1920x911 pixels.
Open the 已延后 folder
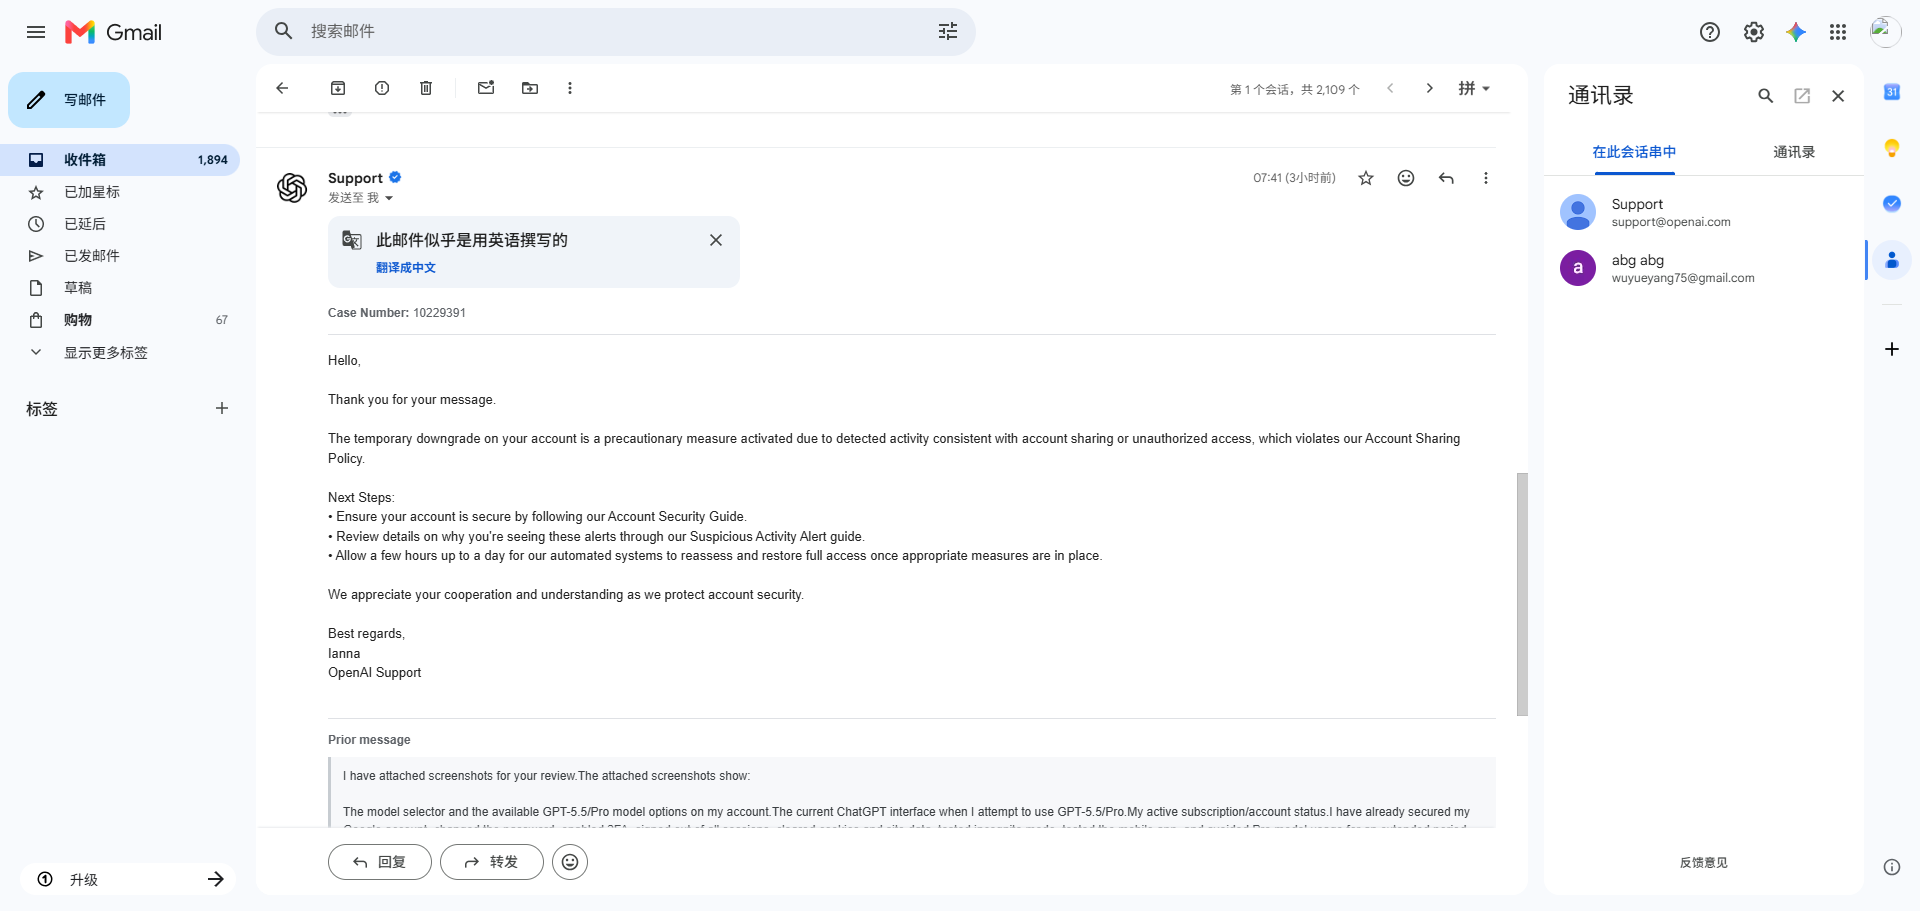[120, 224]
